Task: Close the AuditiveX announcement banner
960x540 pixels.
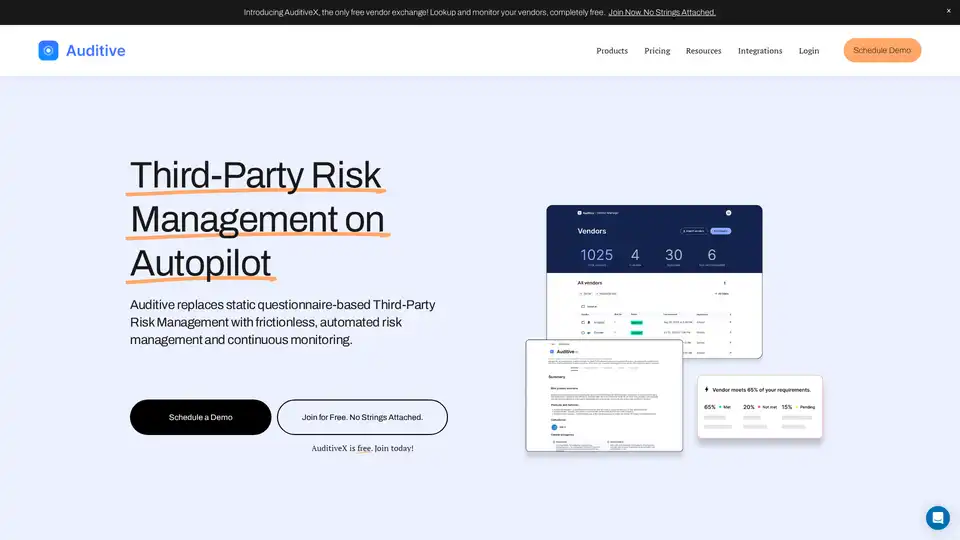Action: click(x=949, y=11)
